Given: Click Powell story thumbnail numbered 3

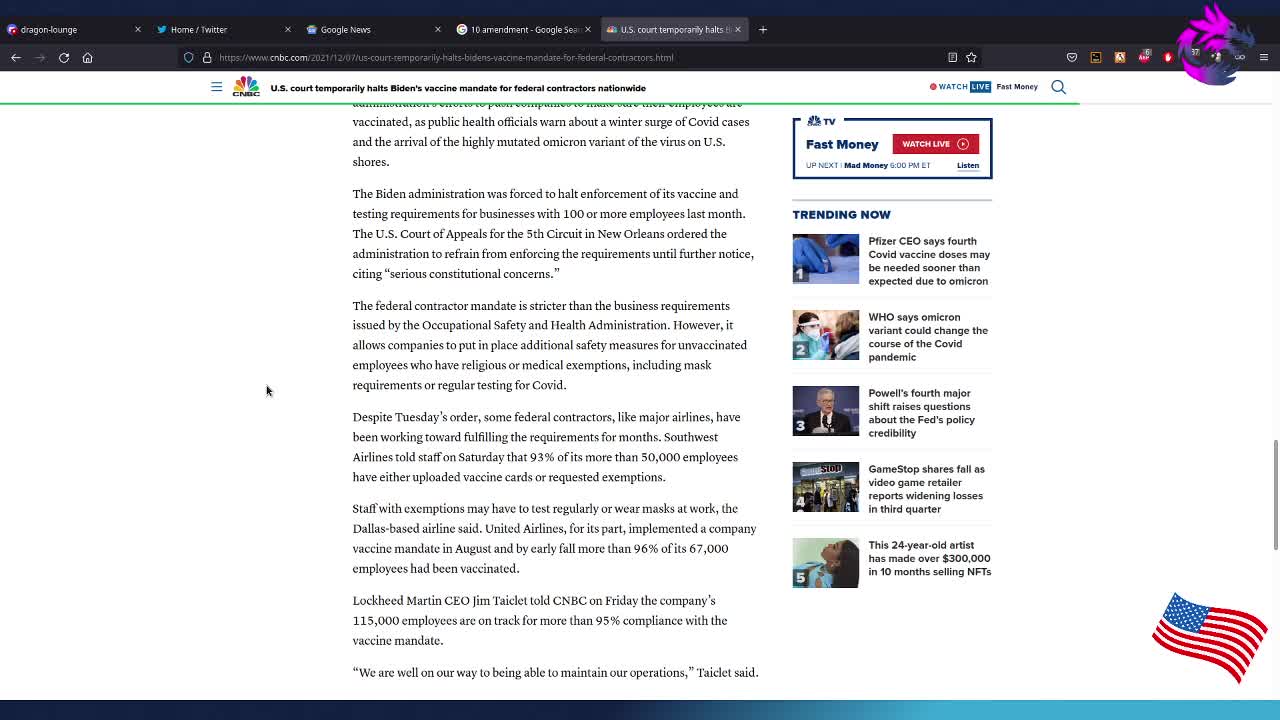Looking at the screenshot, I should (825, 411).
